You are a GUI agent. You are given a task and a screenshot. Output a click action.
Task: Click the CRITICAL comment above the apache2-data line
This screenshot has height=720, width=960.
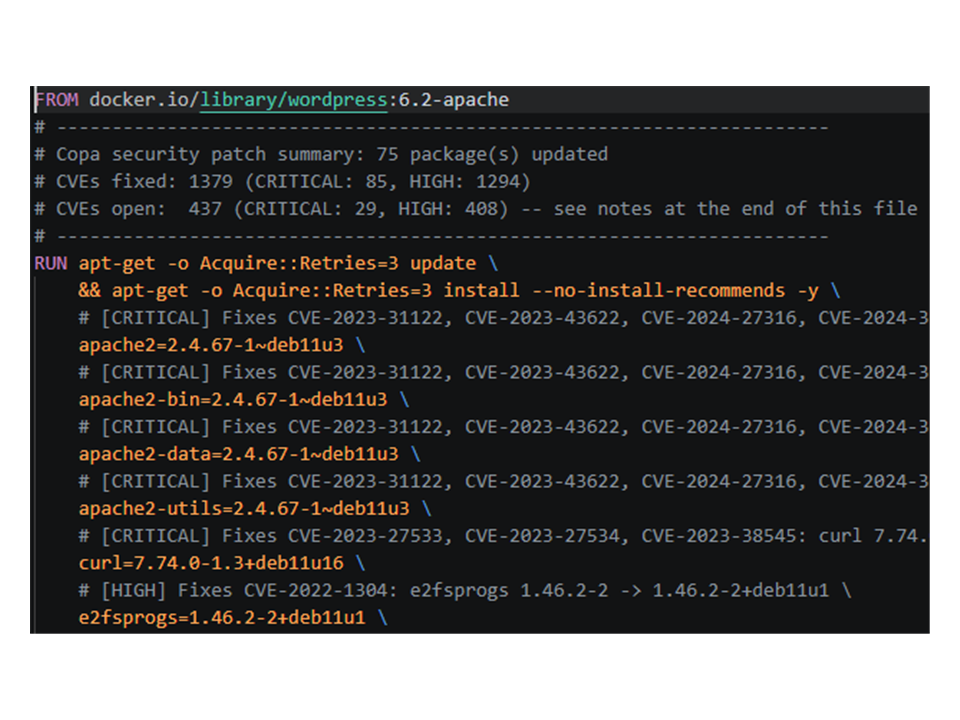(503, 427)
